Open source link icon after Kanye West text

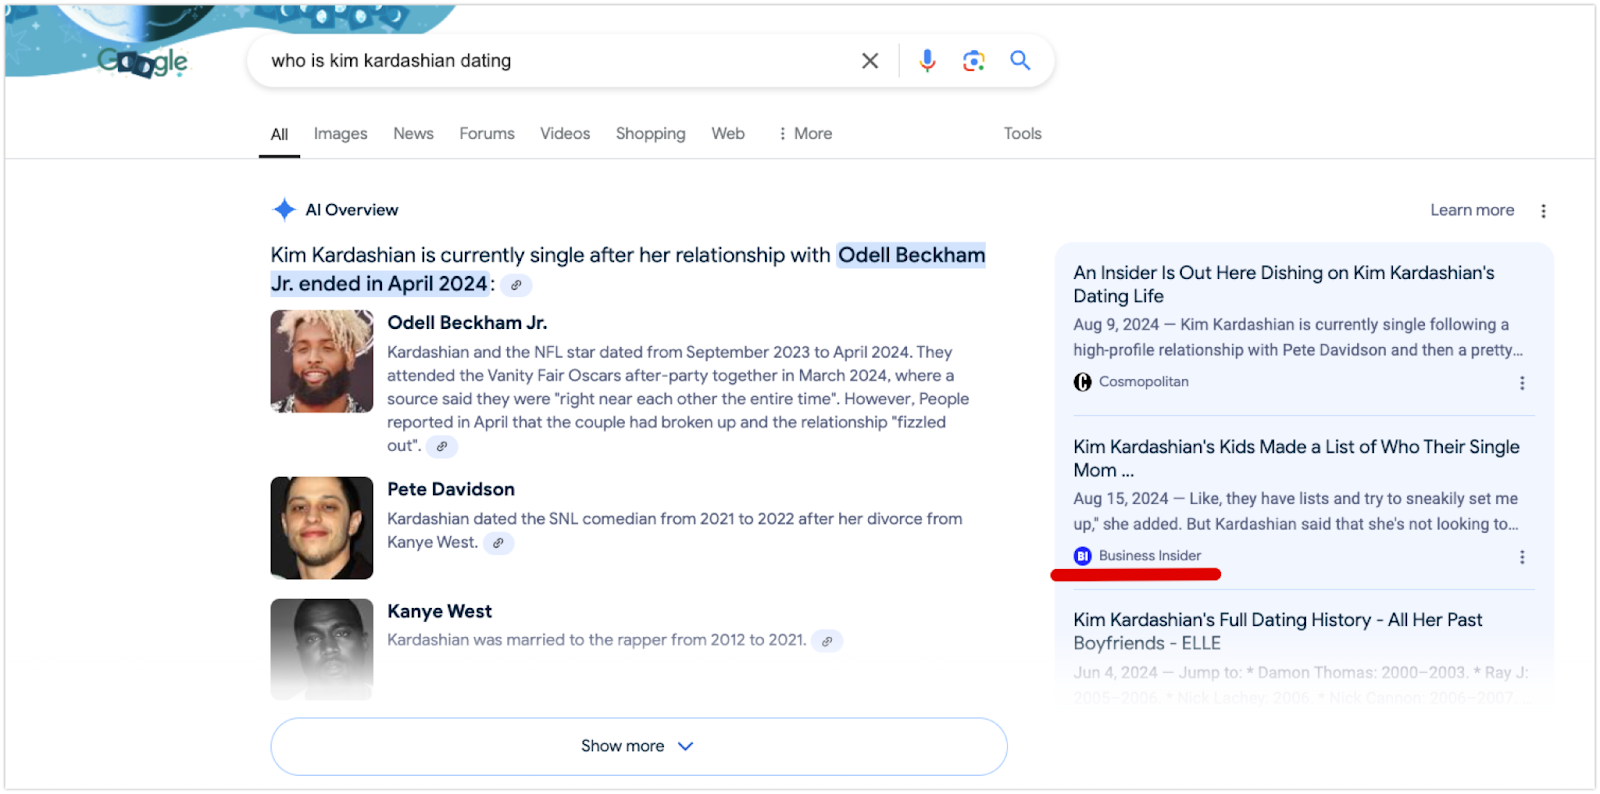pos(827,641)
